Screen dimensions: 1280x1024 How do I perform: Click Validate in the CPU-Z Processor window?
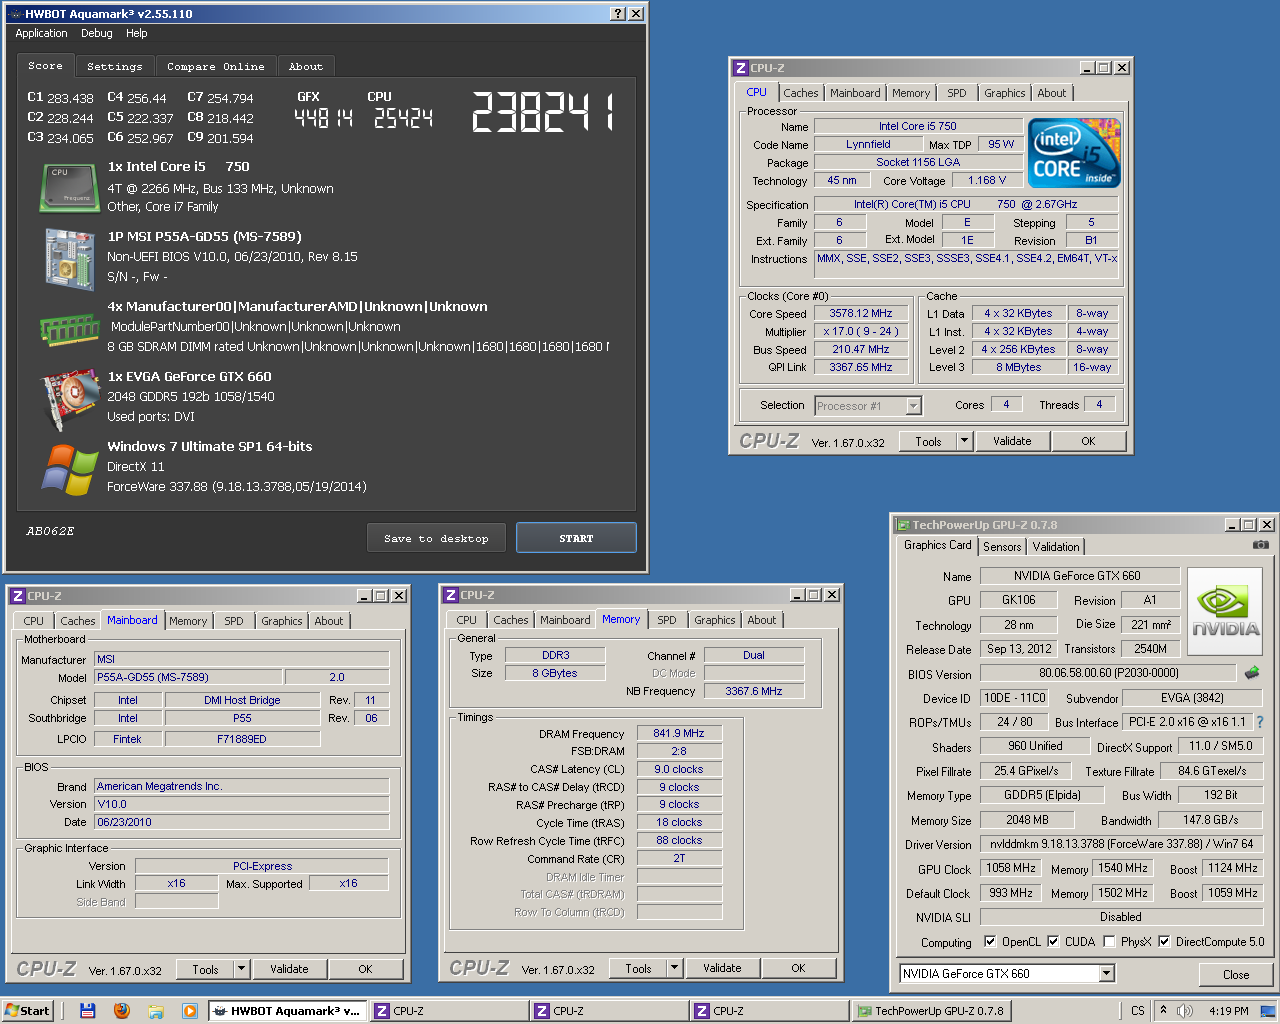coord(1012,441)
